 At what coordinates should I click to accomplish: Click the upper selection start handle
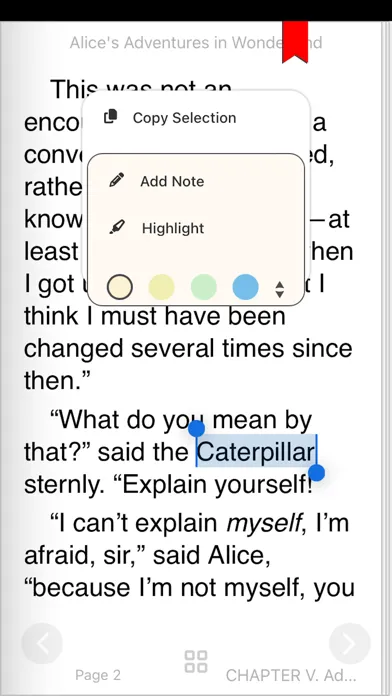pos(196,428)
